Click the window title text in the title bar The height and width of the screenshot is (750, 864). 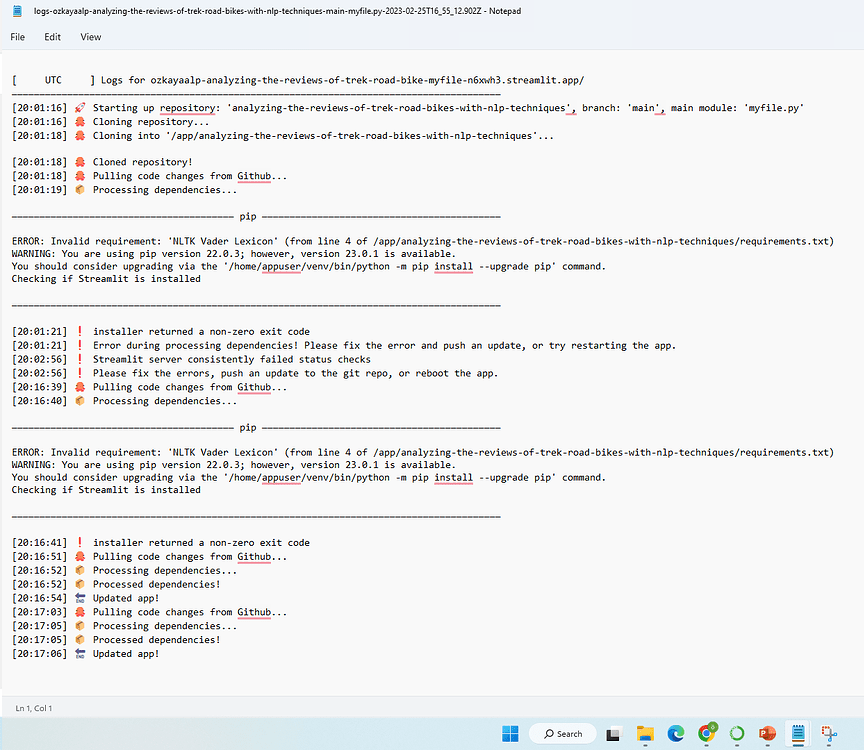pos(277,10)
